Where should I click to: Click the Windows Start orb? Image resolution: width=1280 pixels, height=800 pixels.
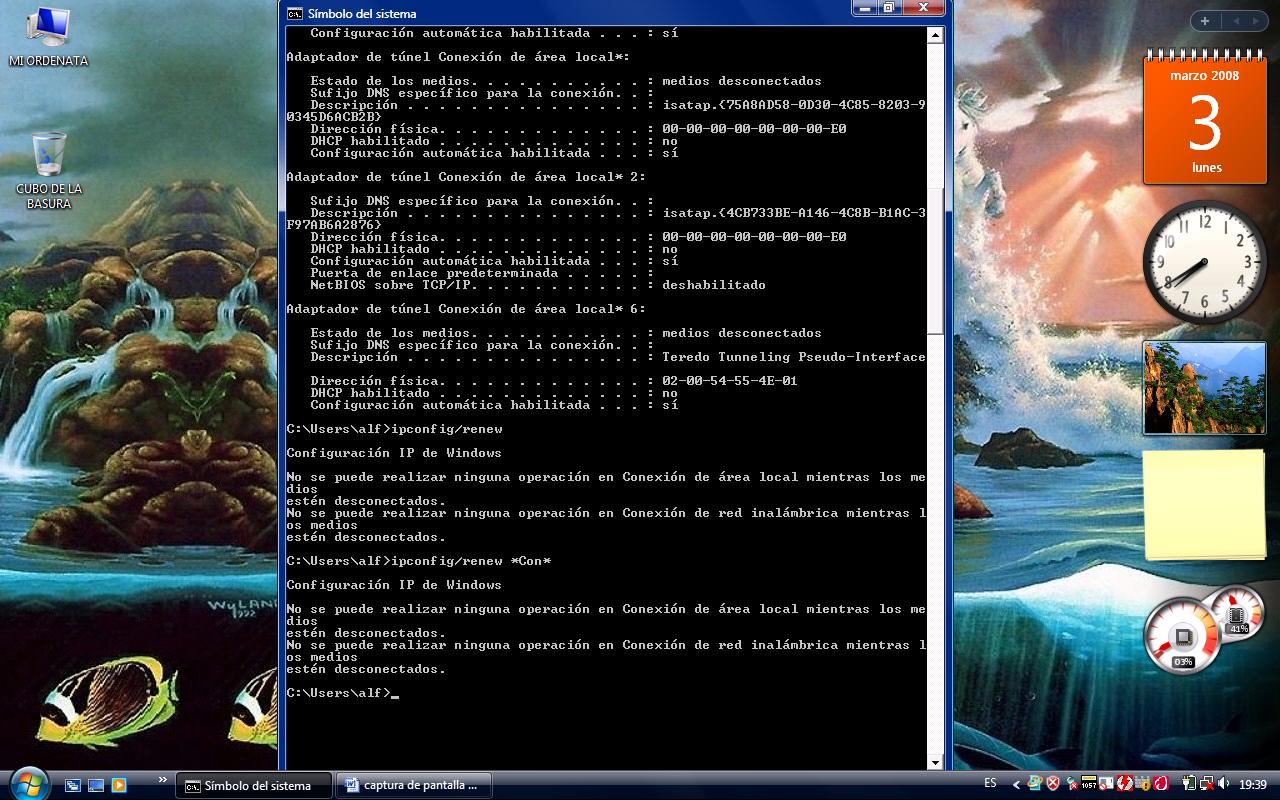click(x=27, y=782)
